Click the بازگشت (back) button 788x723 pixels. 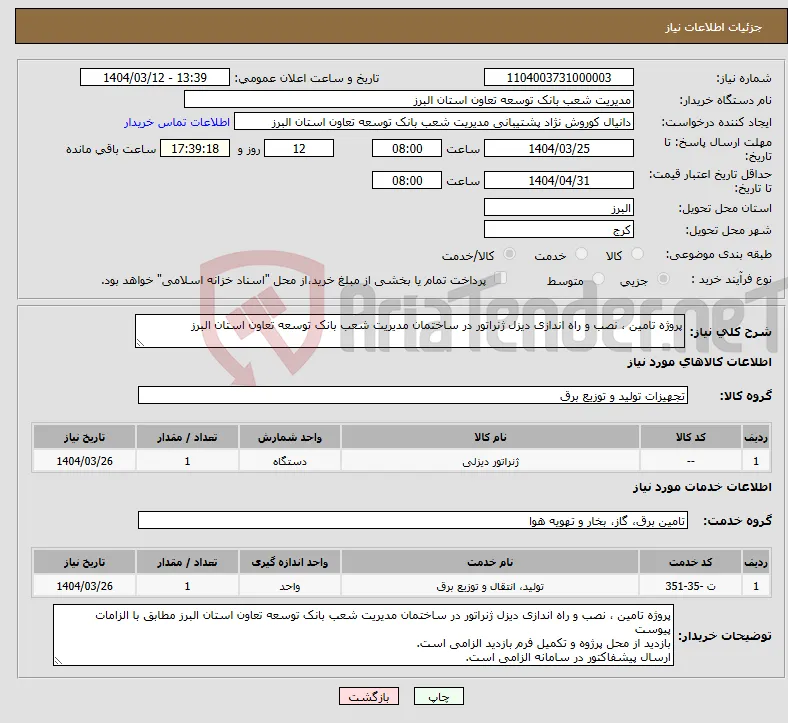369,696
